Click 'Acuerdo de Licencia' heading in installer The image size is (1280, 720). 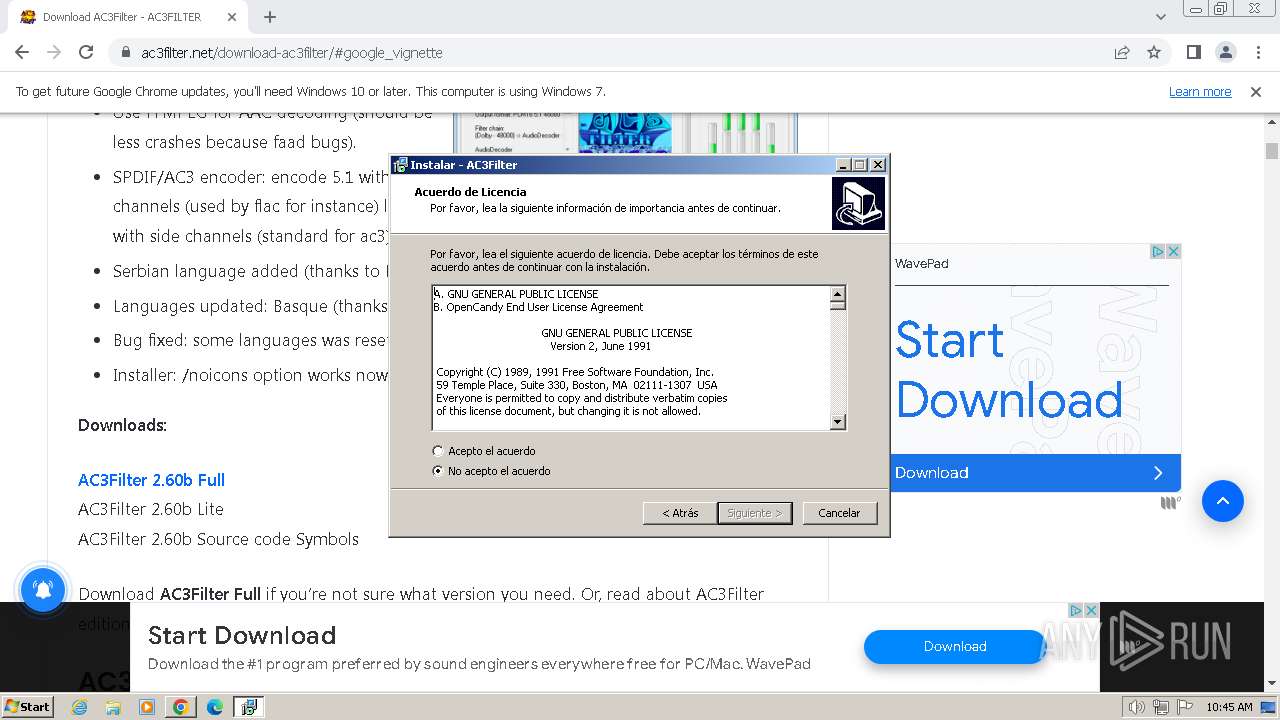470,192
